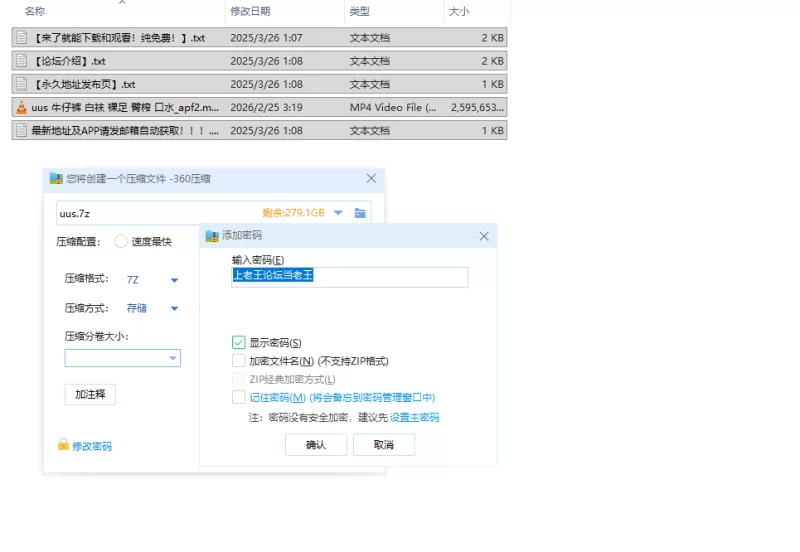Open the 压缩分卷大小 combo box
Viewport: 800px width, 552px height.
pos(172,358)
